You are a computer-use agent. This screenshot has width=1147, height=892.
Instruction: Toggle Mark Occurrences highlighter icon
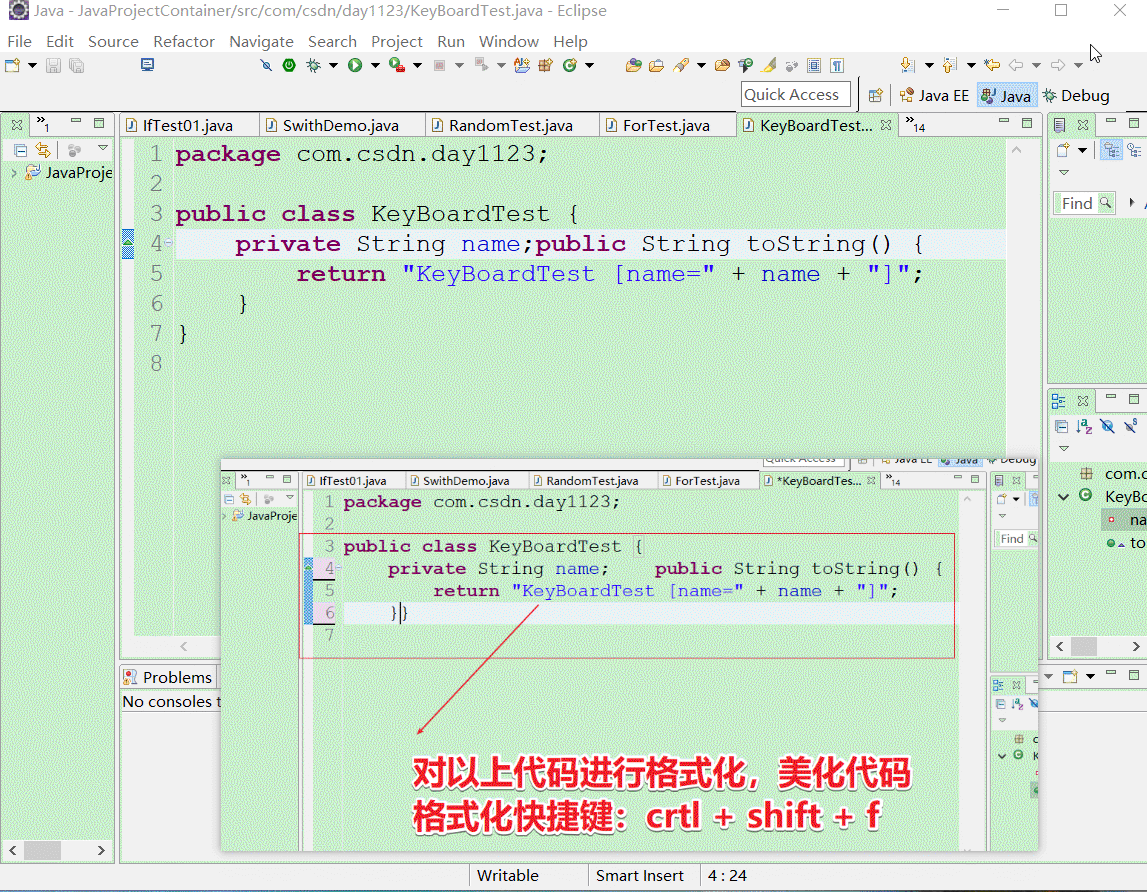769,65
